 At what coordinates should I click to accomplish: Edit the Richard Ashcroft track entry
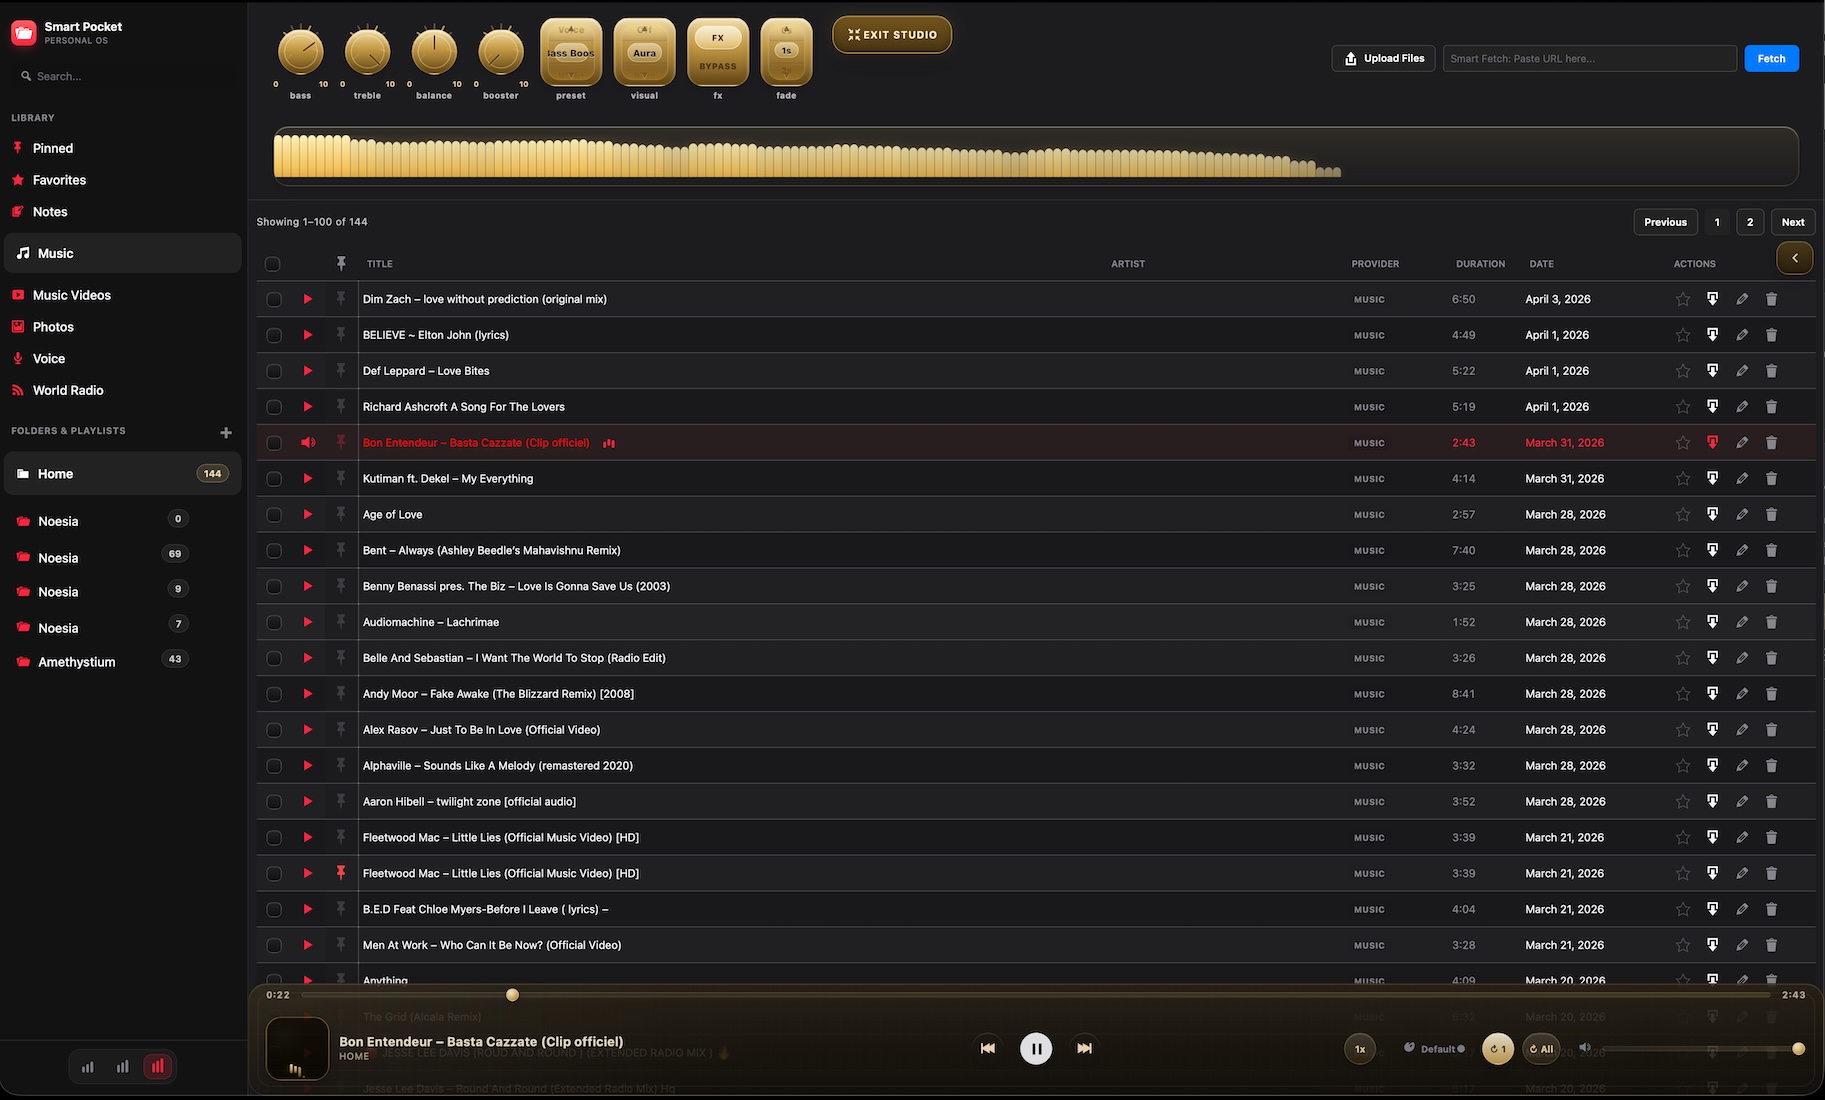coord(1742,407)
